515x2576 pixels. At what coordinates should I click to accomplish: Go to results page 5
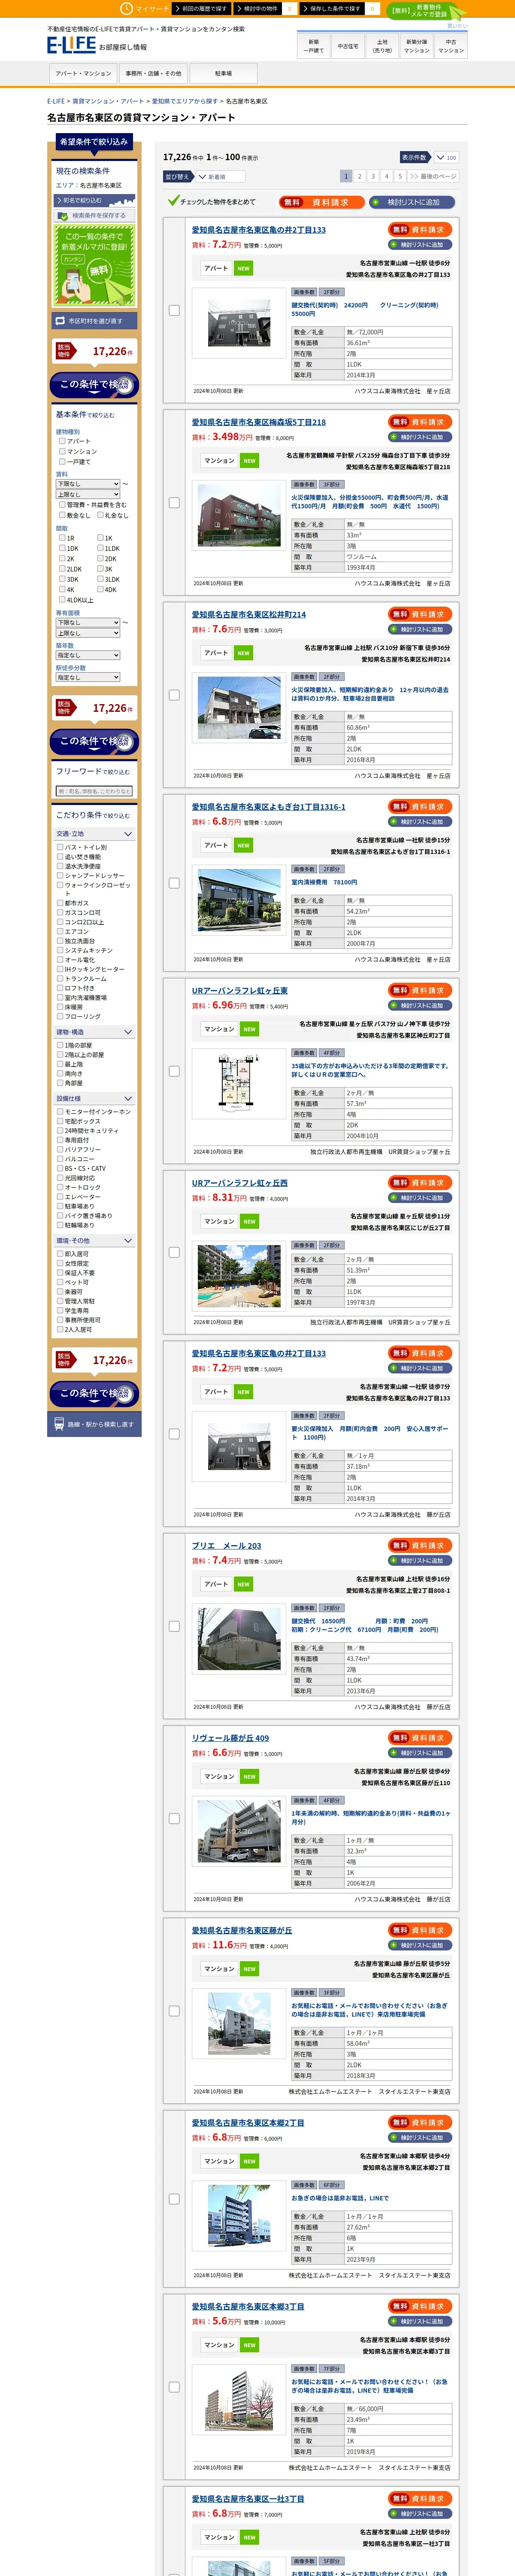pyautogui.click(x=400, y=176)
